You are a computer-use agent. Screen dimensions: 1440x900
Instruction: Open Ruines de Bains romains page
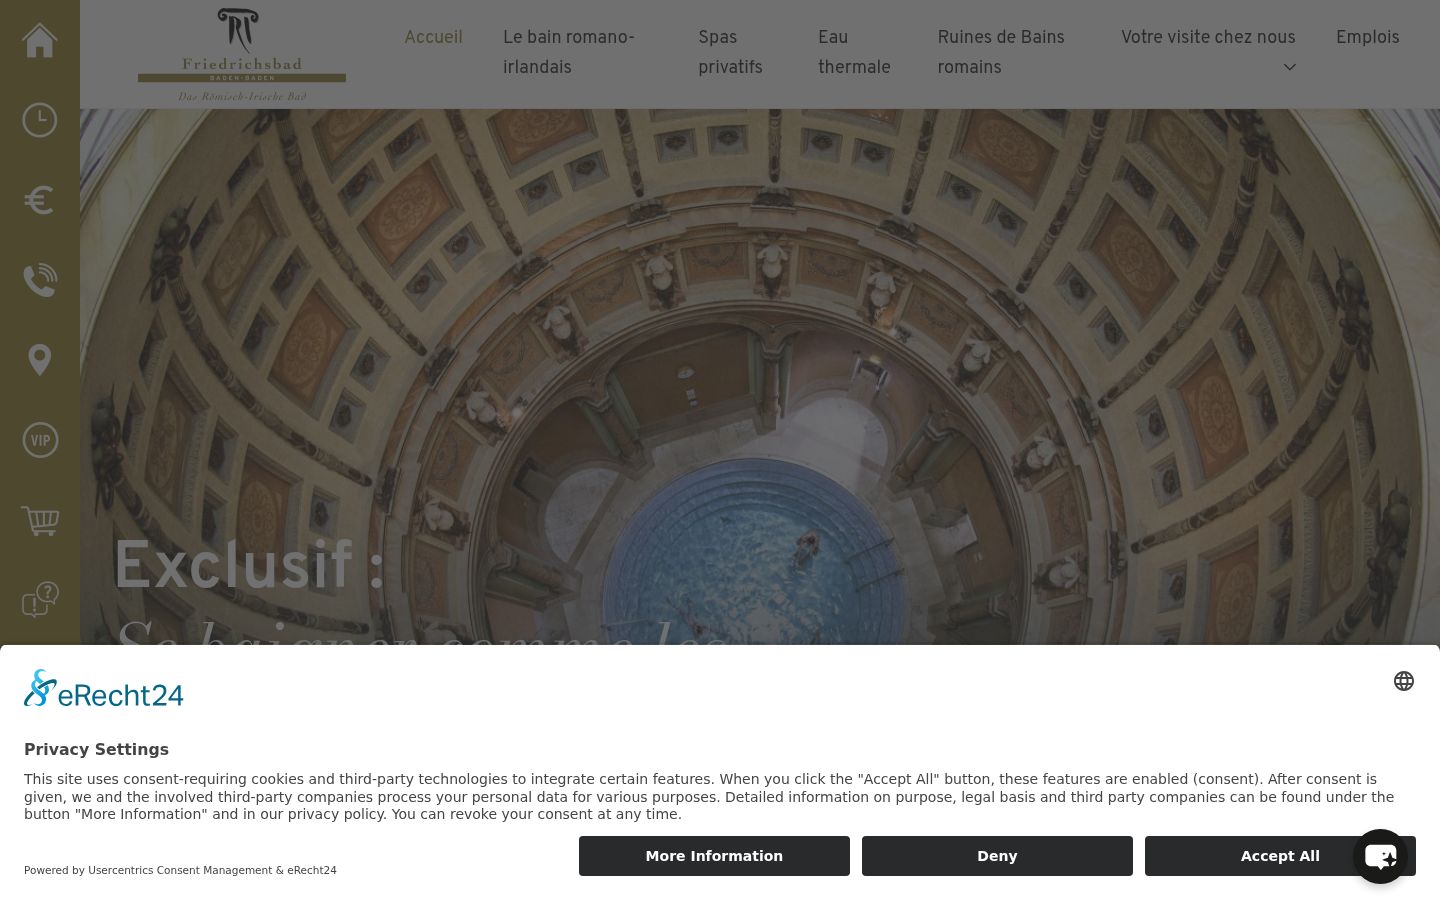point(1001,52)
